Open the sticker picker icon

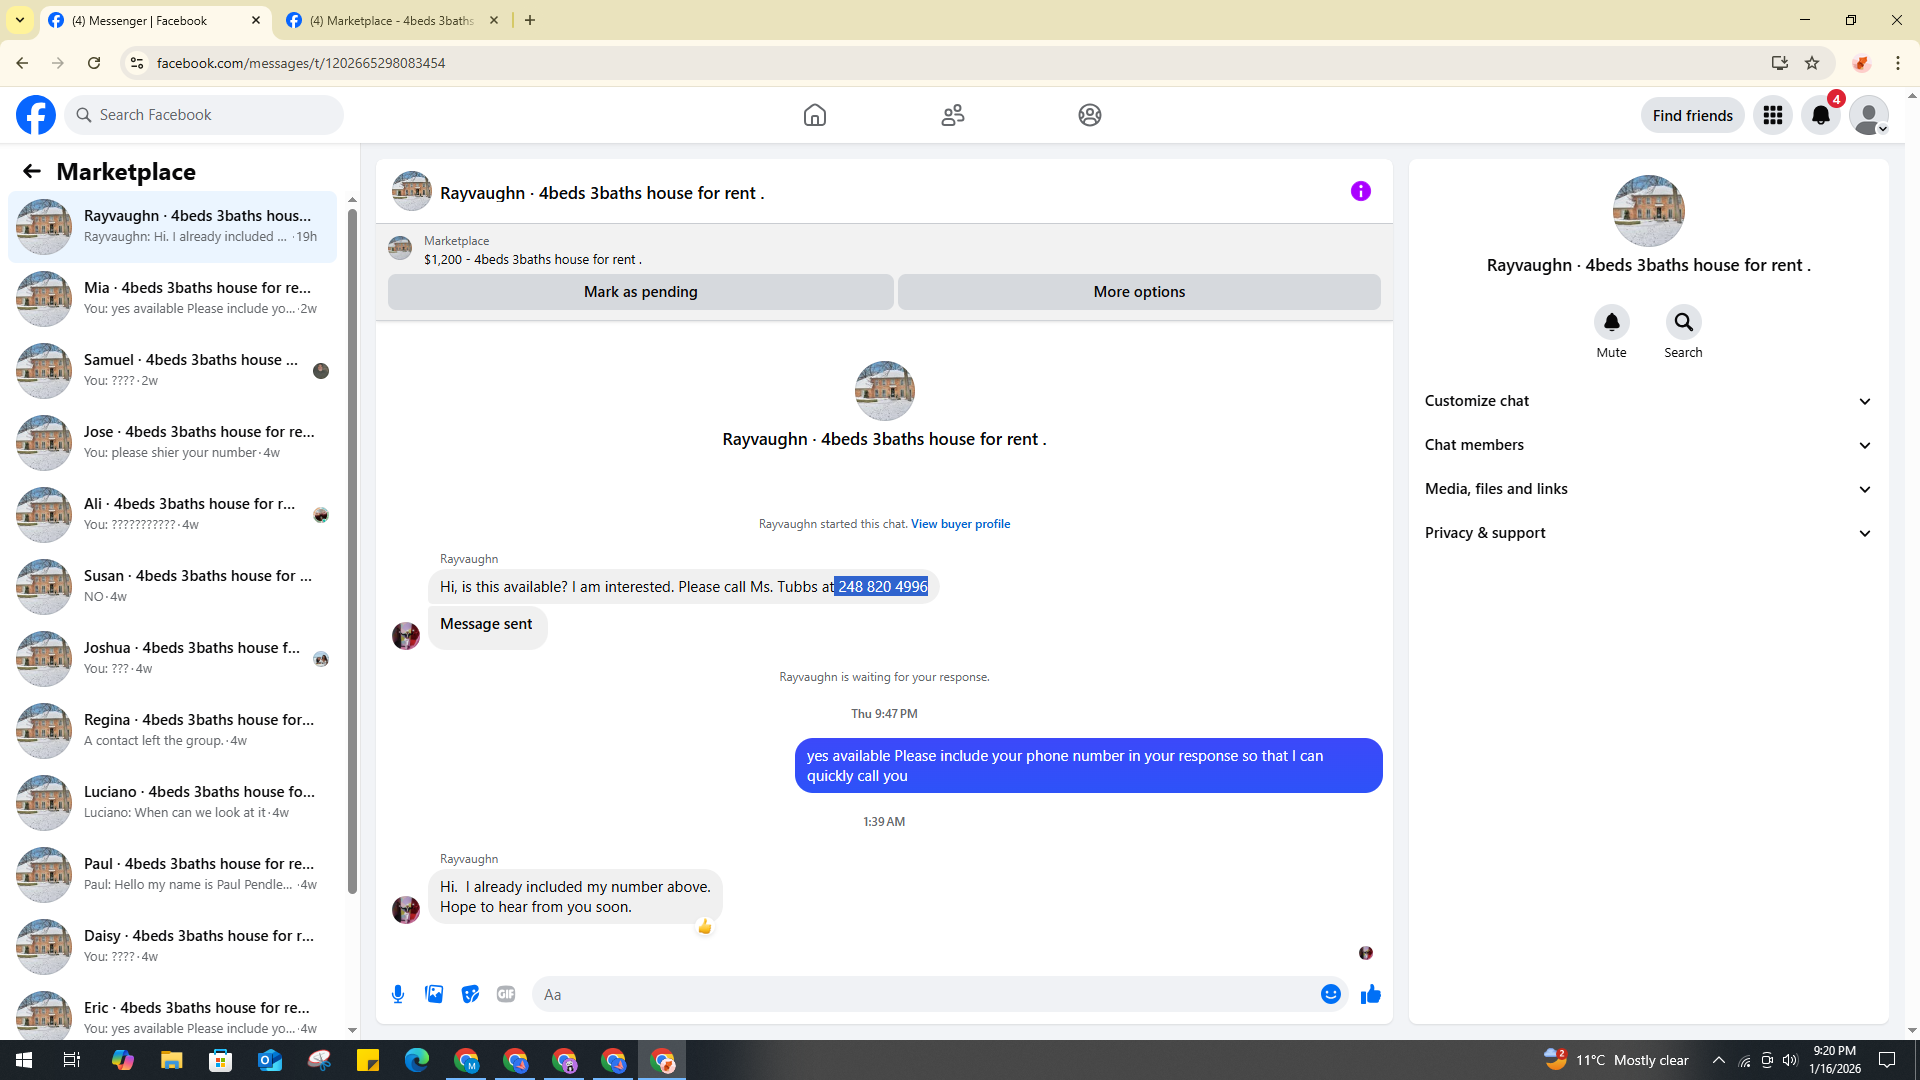tap(470, 994)
